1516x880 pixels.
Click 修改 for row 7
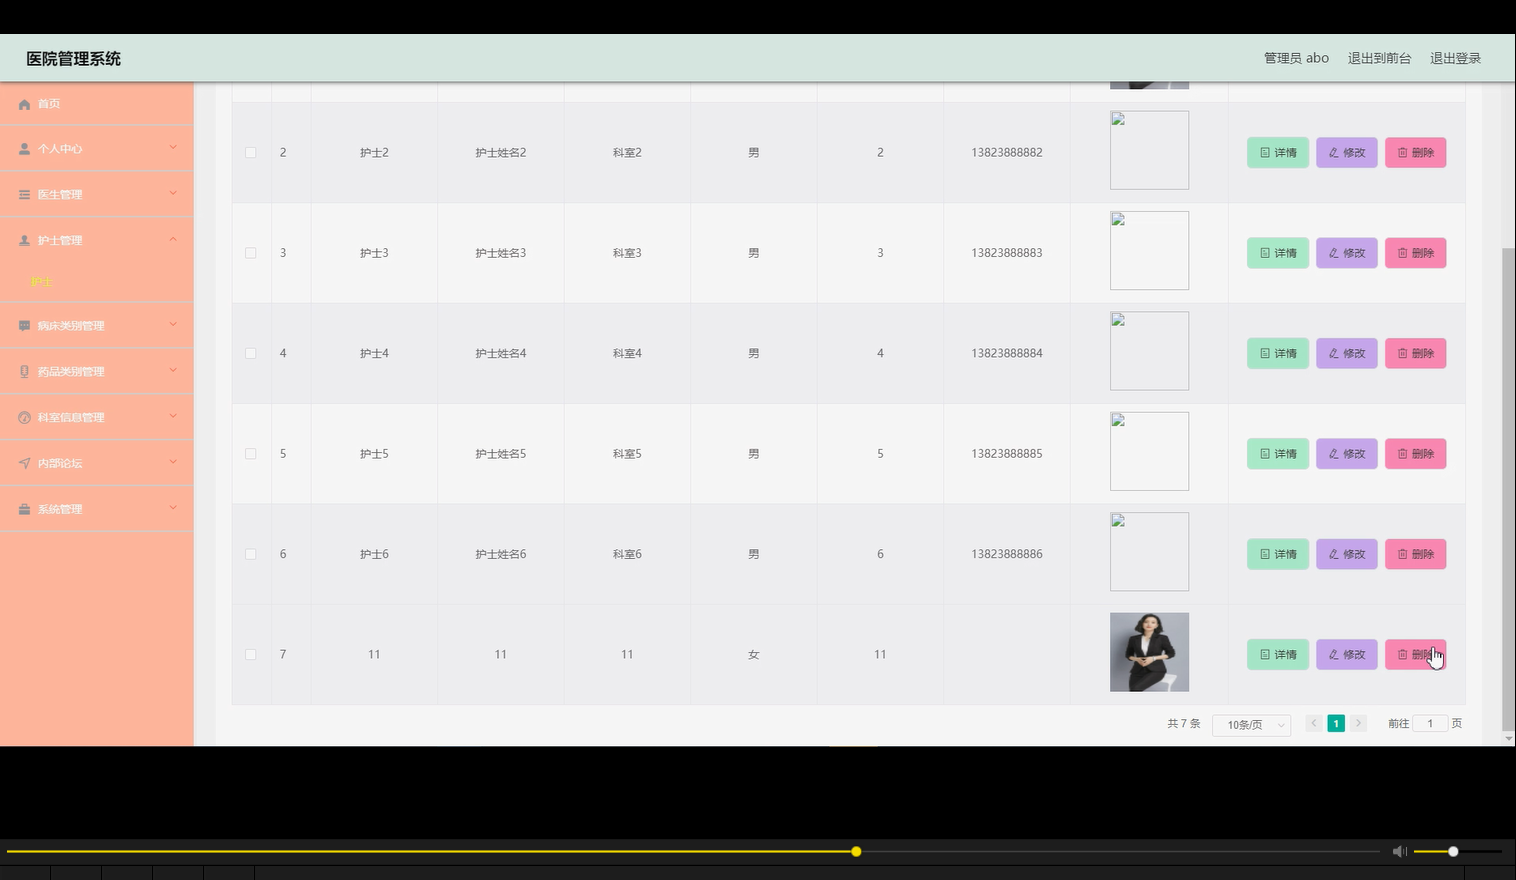1346,655
